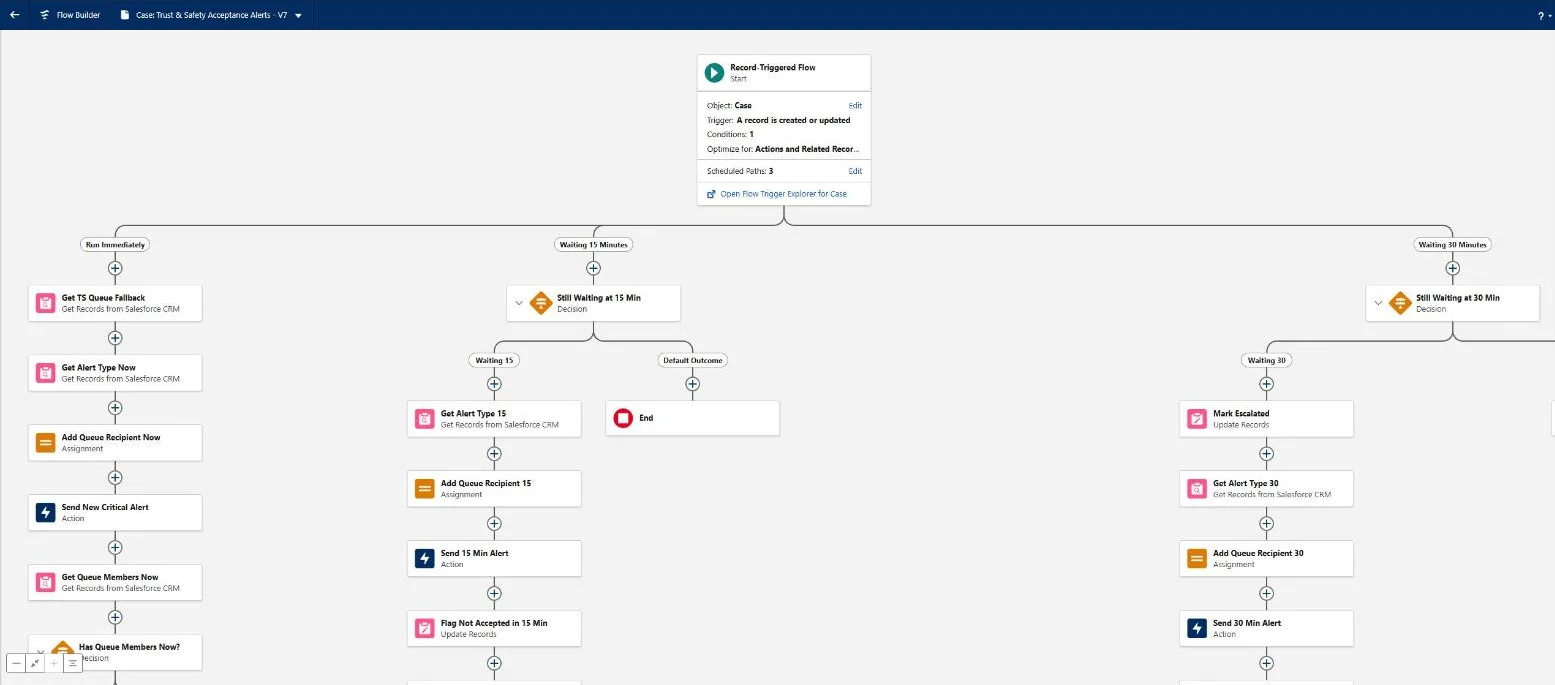Add element above Add Queue Recipient 15
The image size is (1555, 685).
point(493,454)
